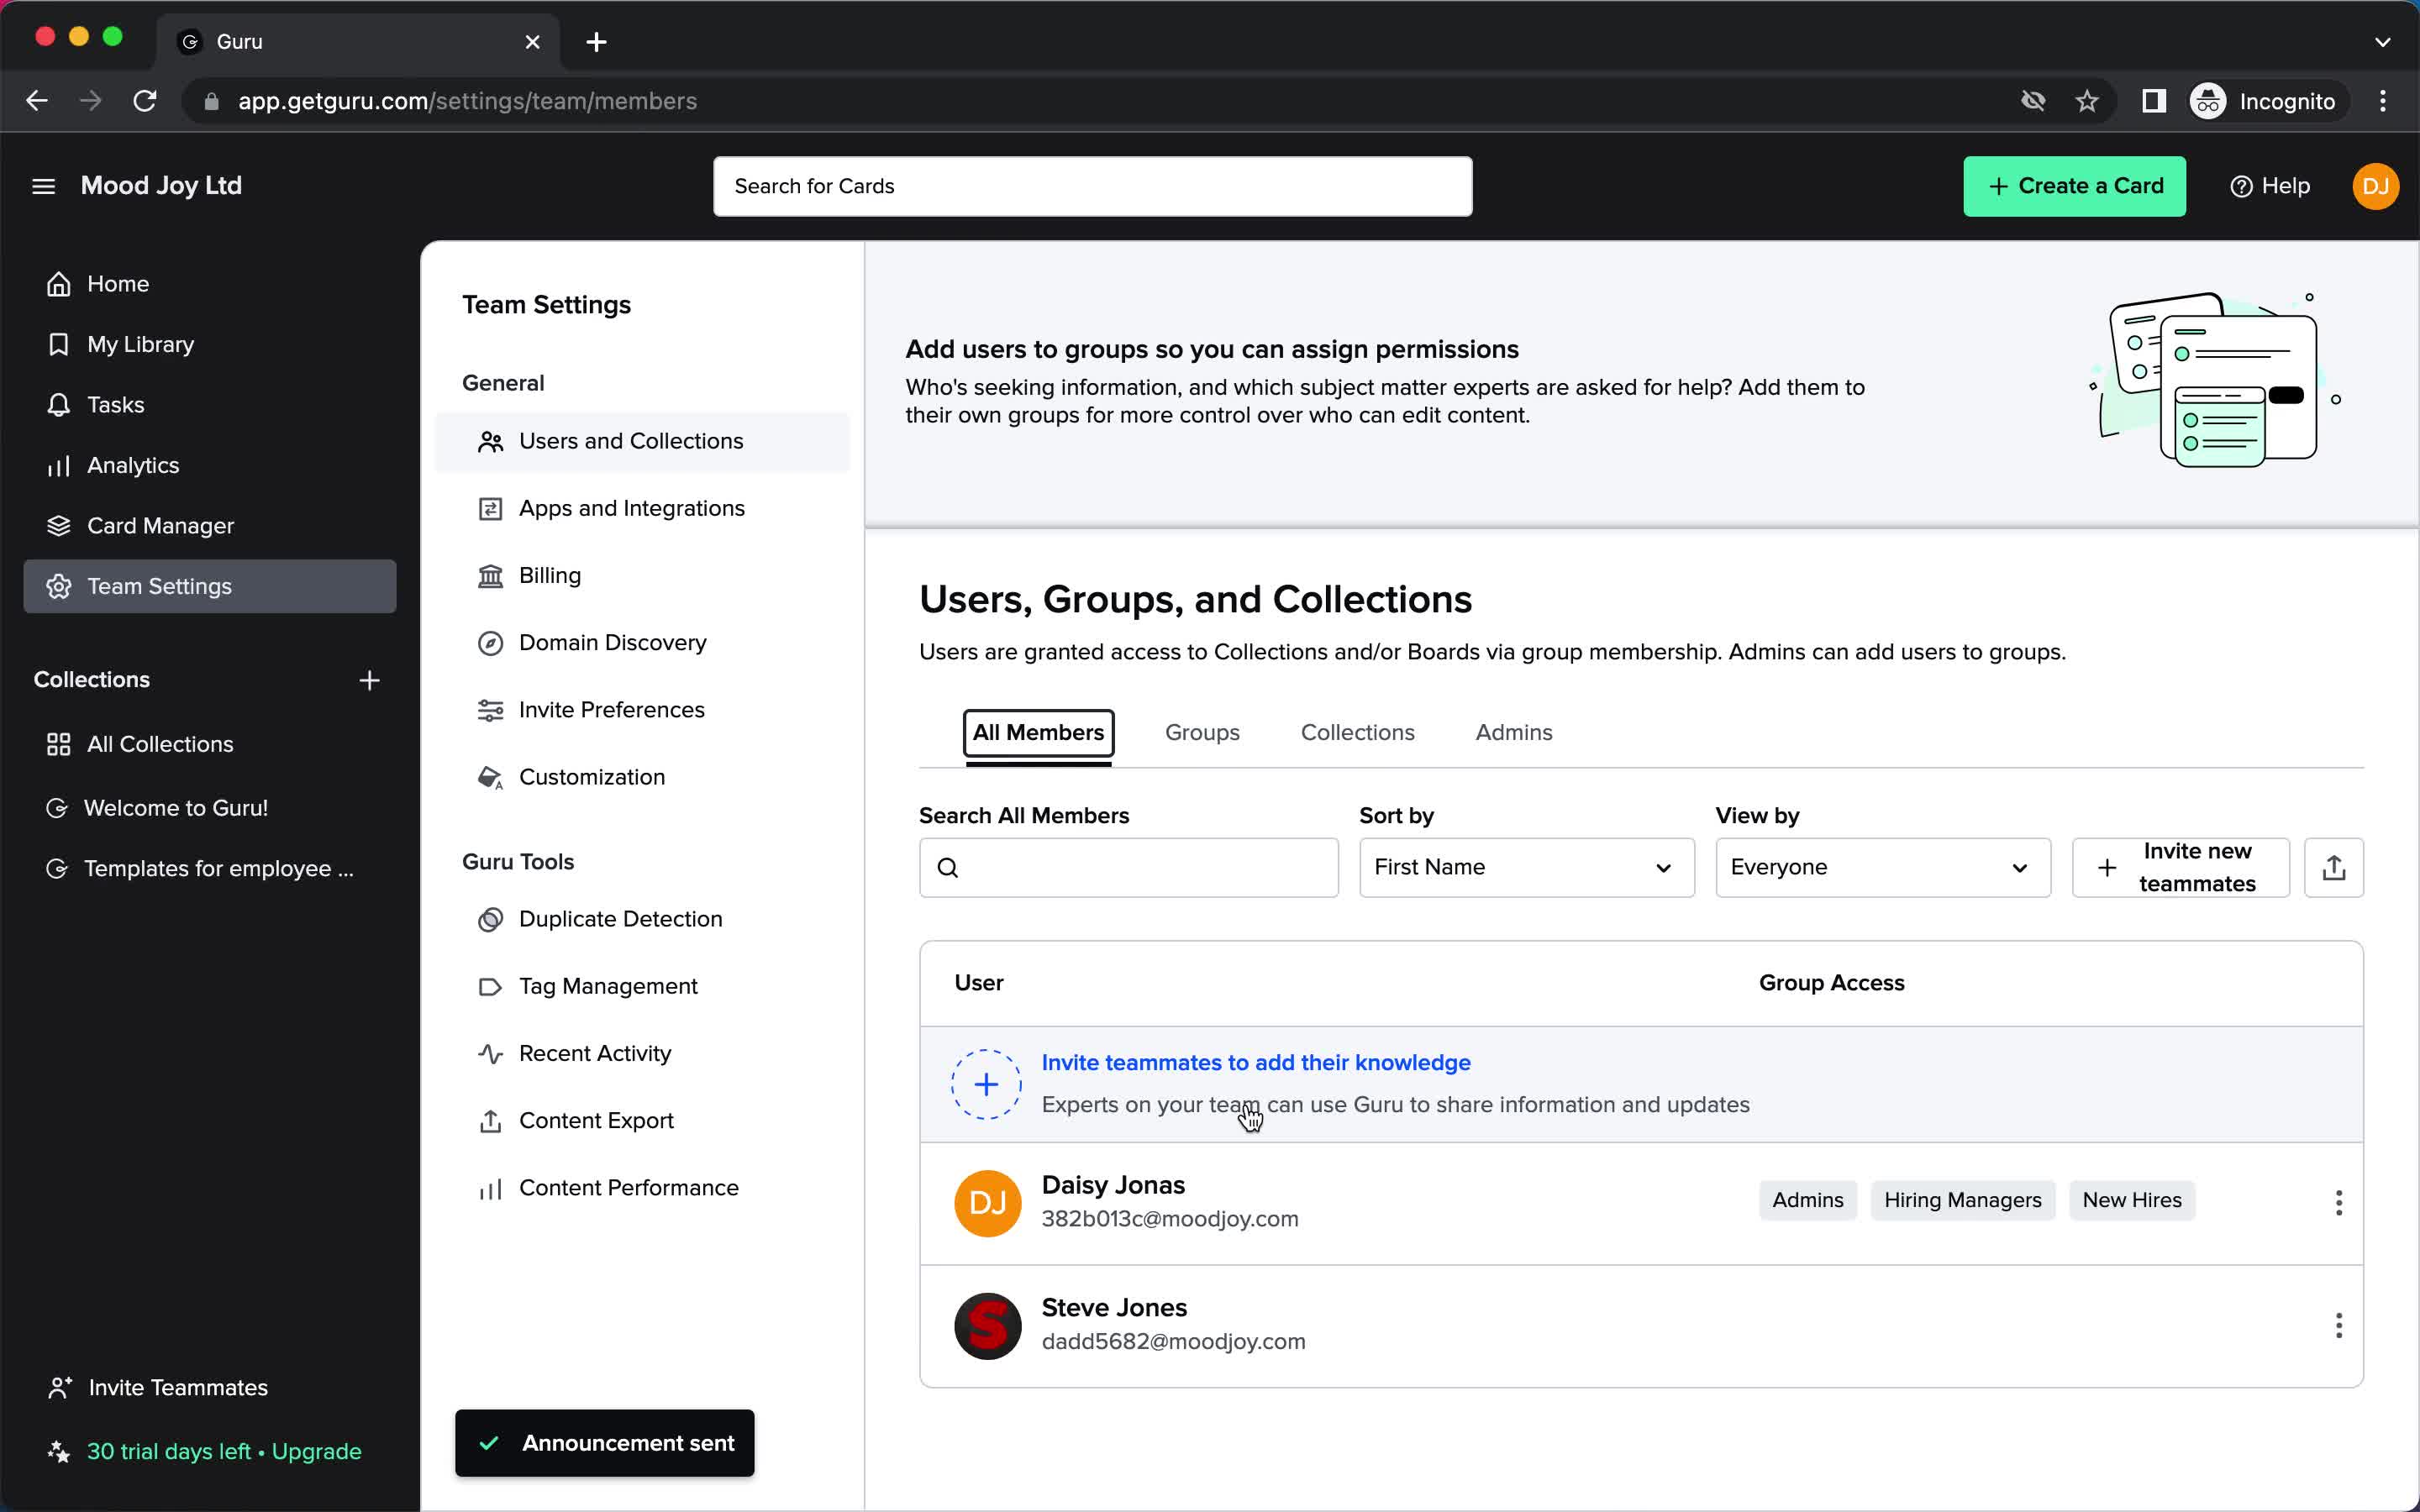This screenshot has width=2420, height=1512.
Task: Click the New Hires group tag
Action: 2131,1200
